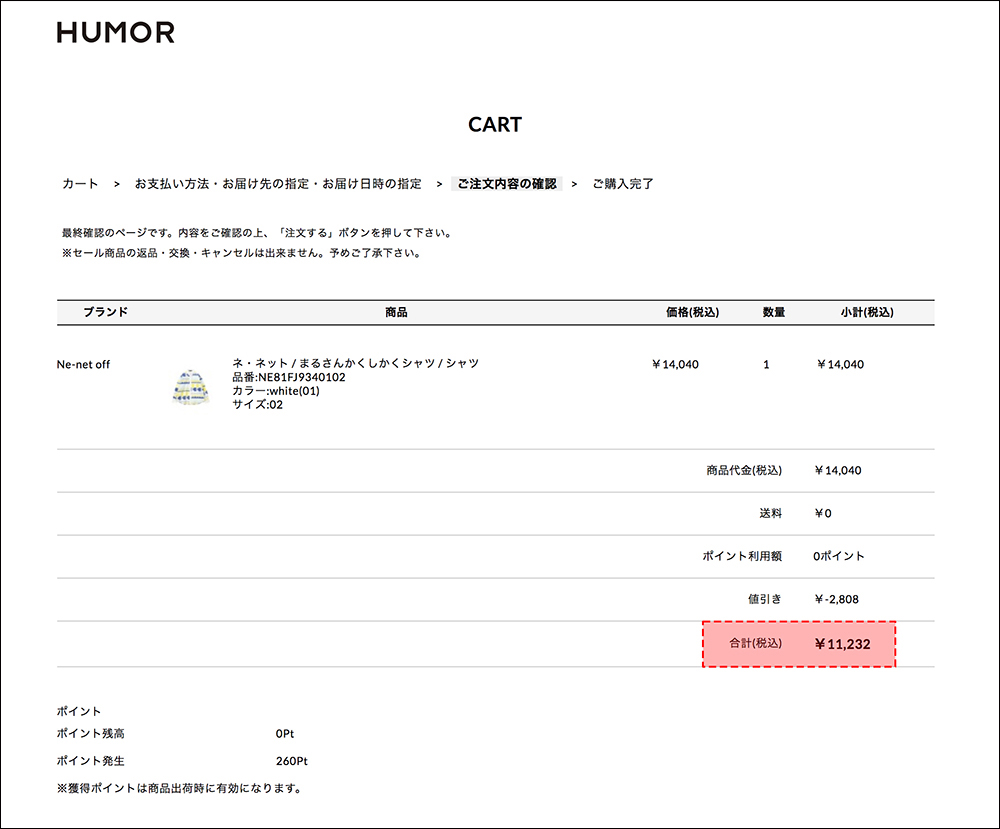Go back to the カート step

click(80, 184)
